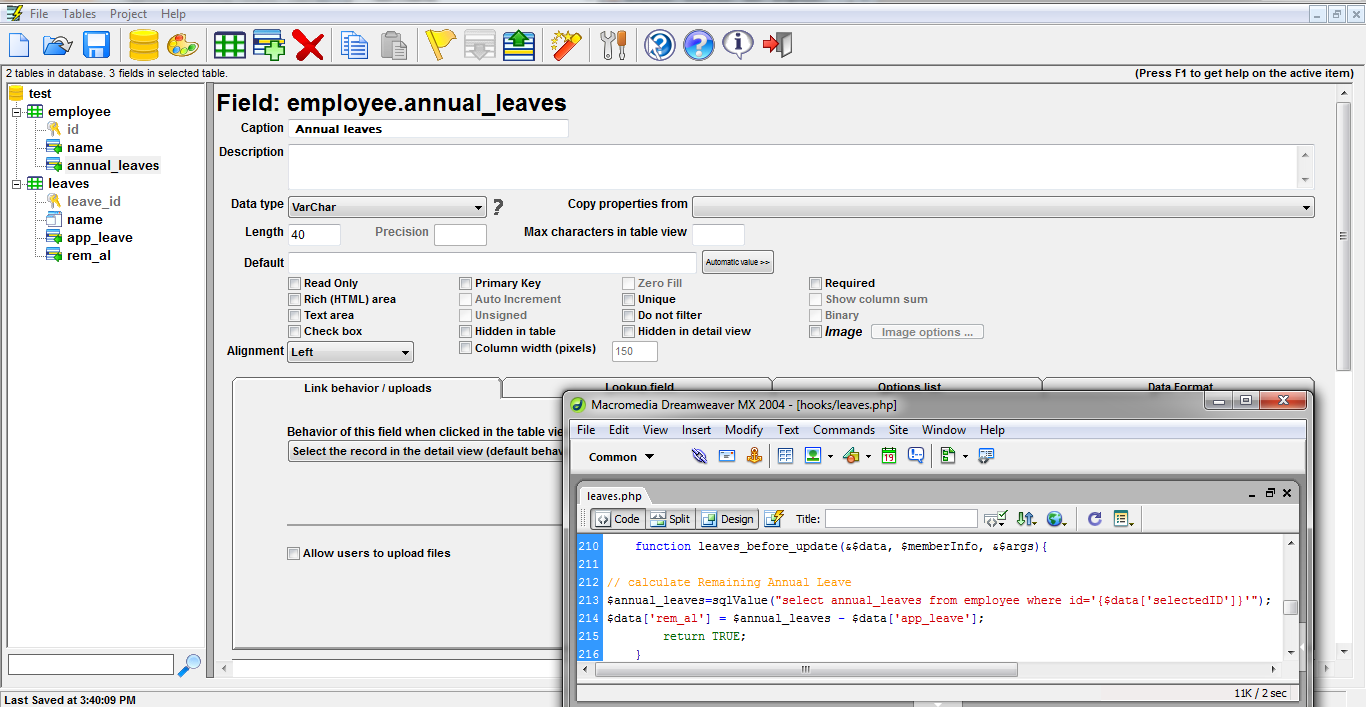Viewport: 1366px width, 707px height.
Task: Move the field up with the green arrow icon
Action: (519, 45)
